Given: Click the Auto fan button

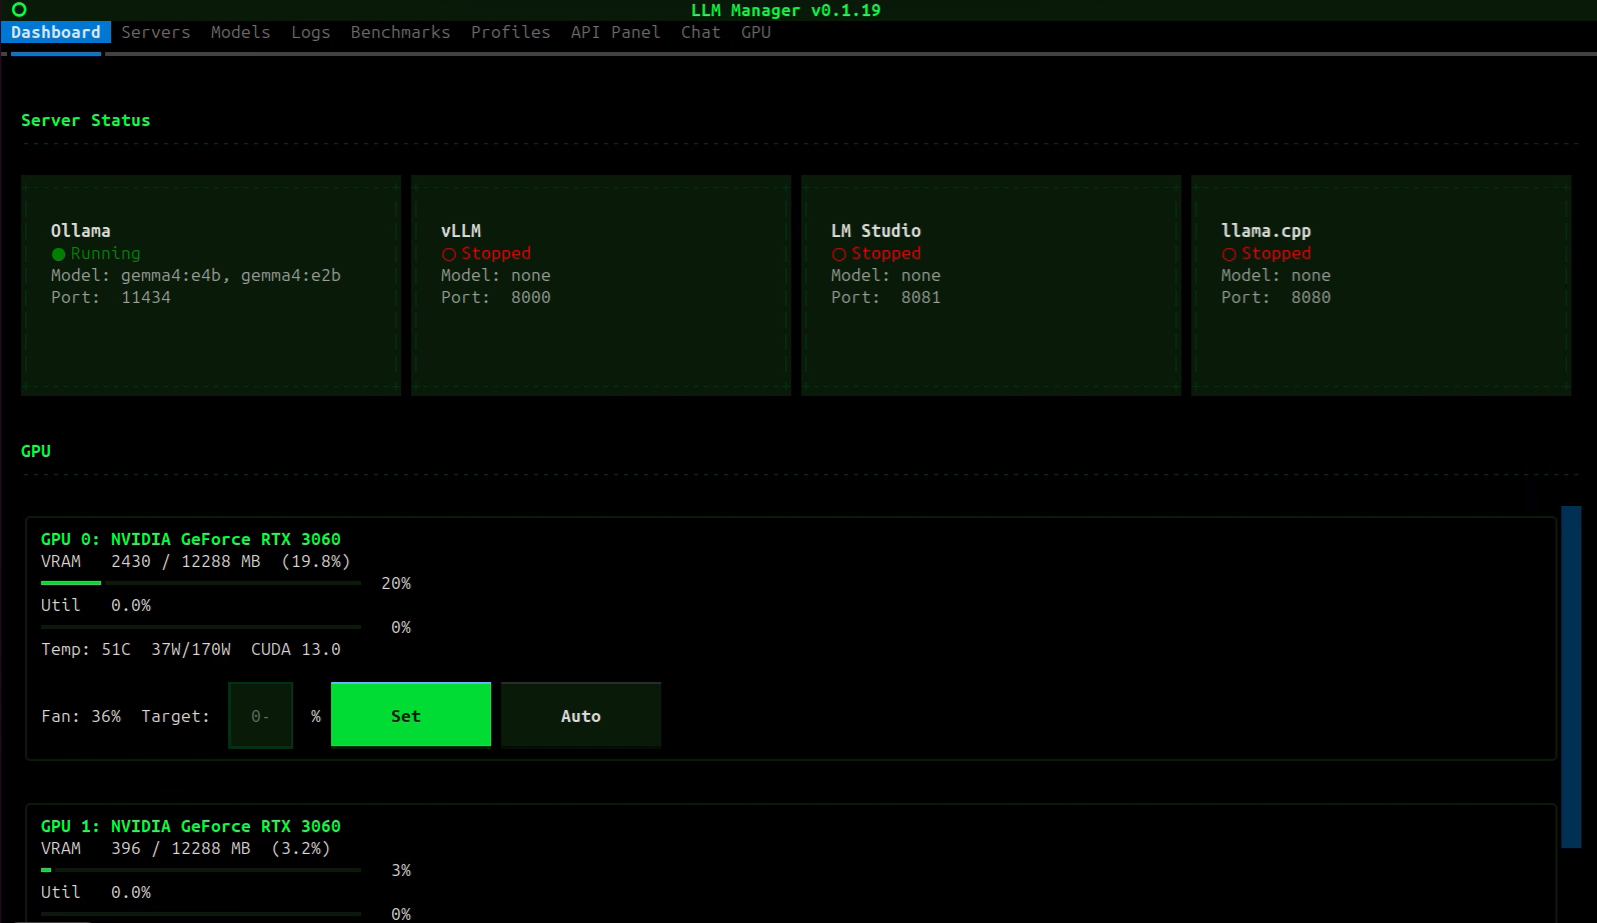Looking at the screenshot, I should pyautogui.click(x=581, y=715).
